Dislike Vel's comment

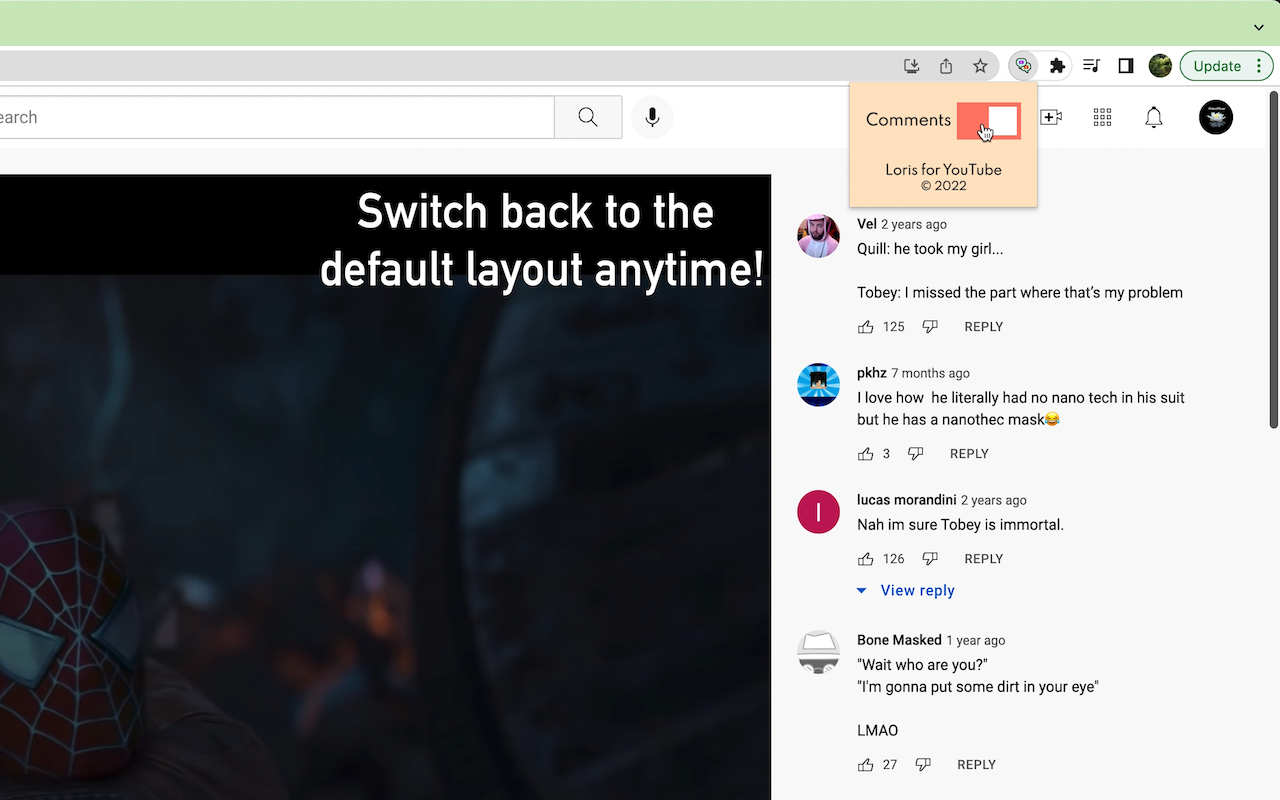click(930, 327)
